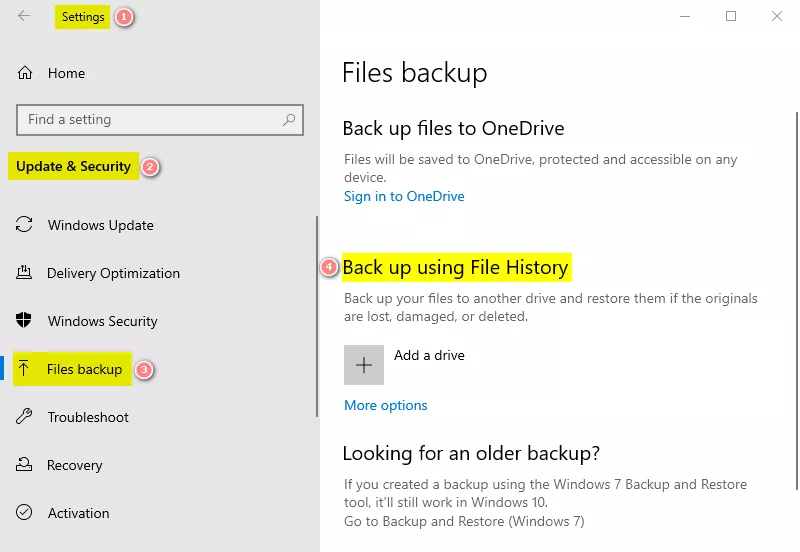Select Files backup in sidebar
800x552 pixels.
(x=84, y=369)
